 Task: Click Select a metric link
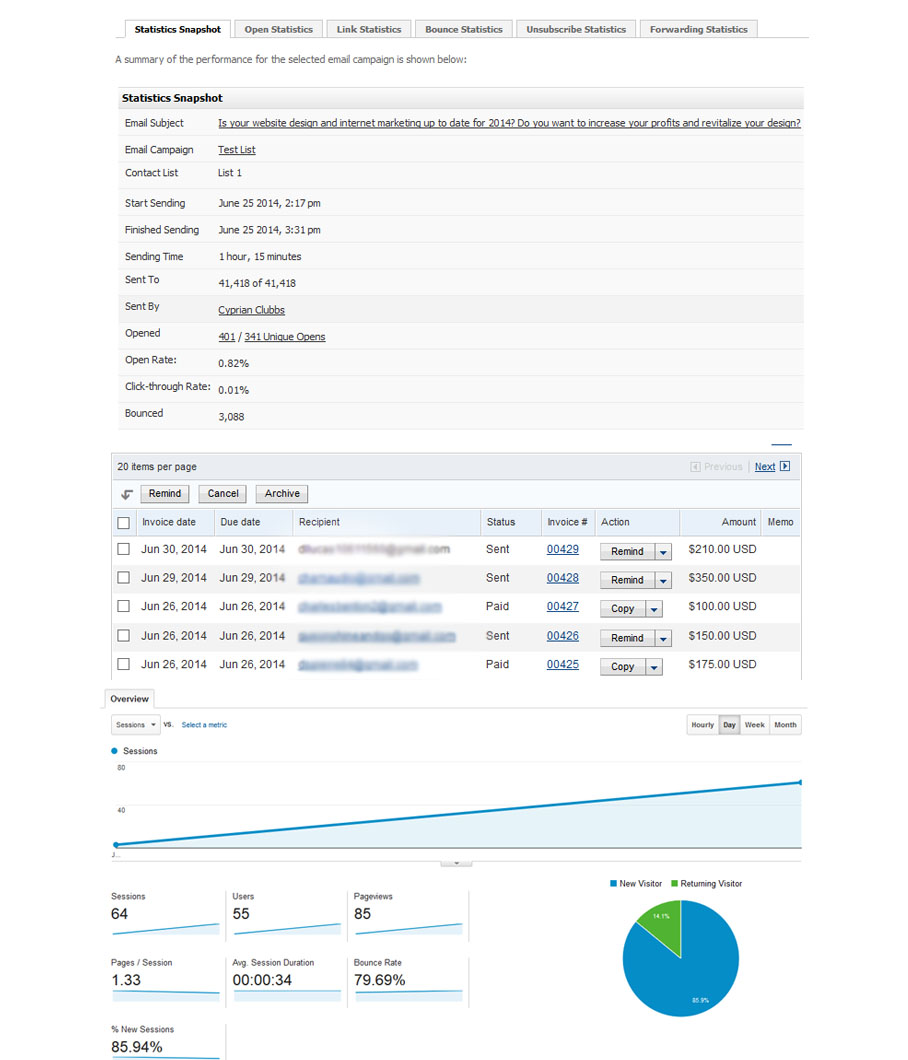(204, 725)
